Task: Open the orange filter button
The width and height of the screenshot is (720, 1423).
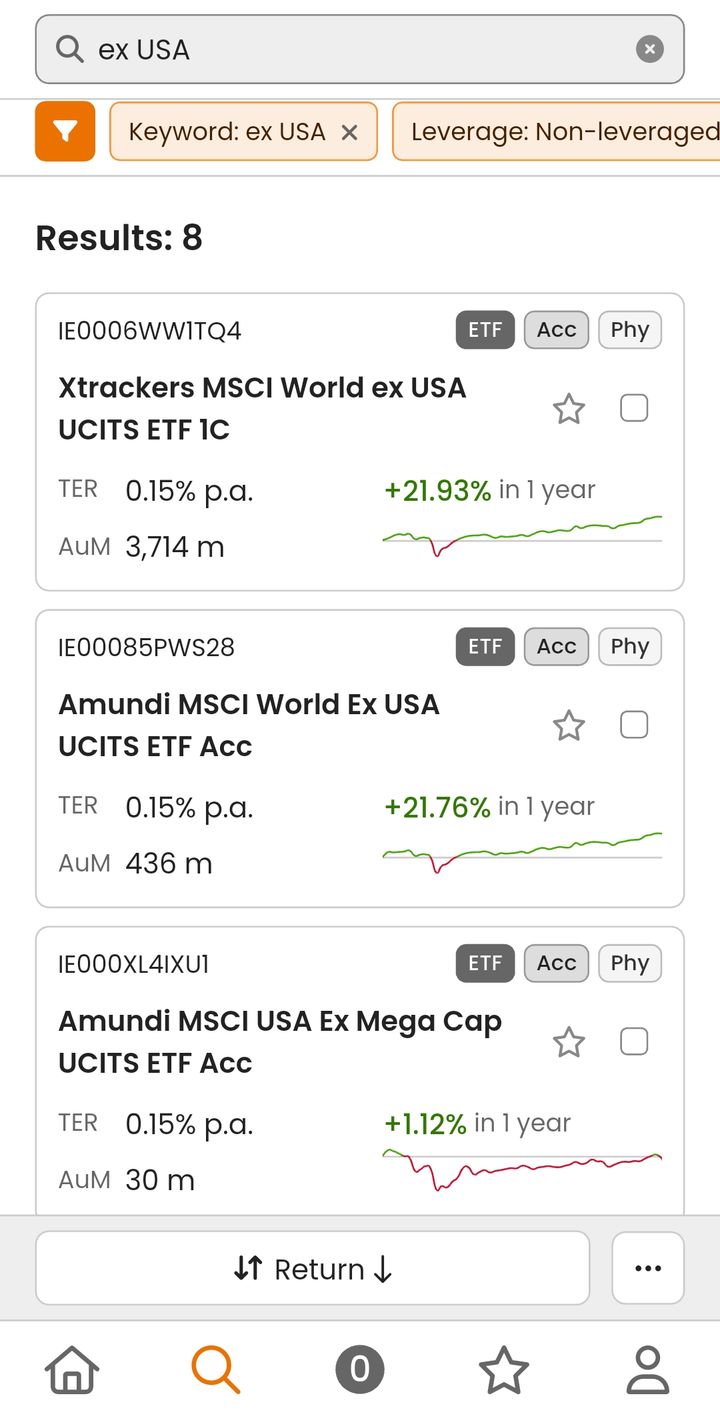Action: (x=65, y=131)
